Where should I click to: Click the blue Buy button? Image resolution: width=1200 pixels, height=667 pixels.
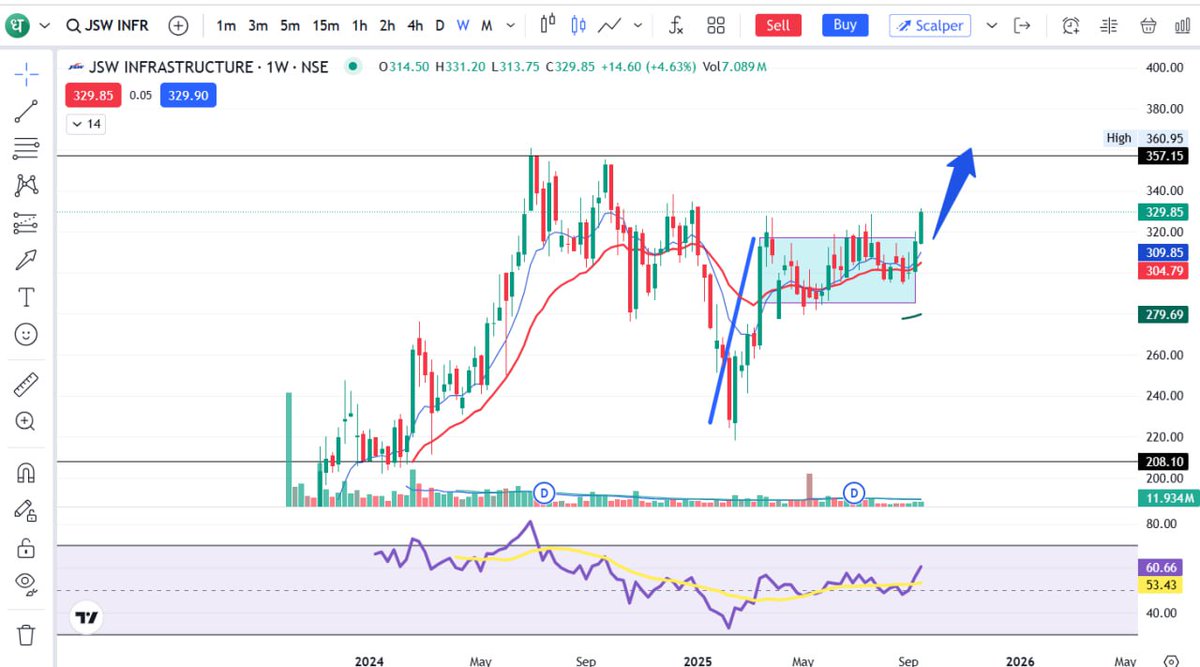pyautogui.click(x=845, y=25)
